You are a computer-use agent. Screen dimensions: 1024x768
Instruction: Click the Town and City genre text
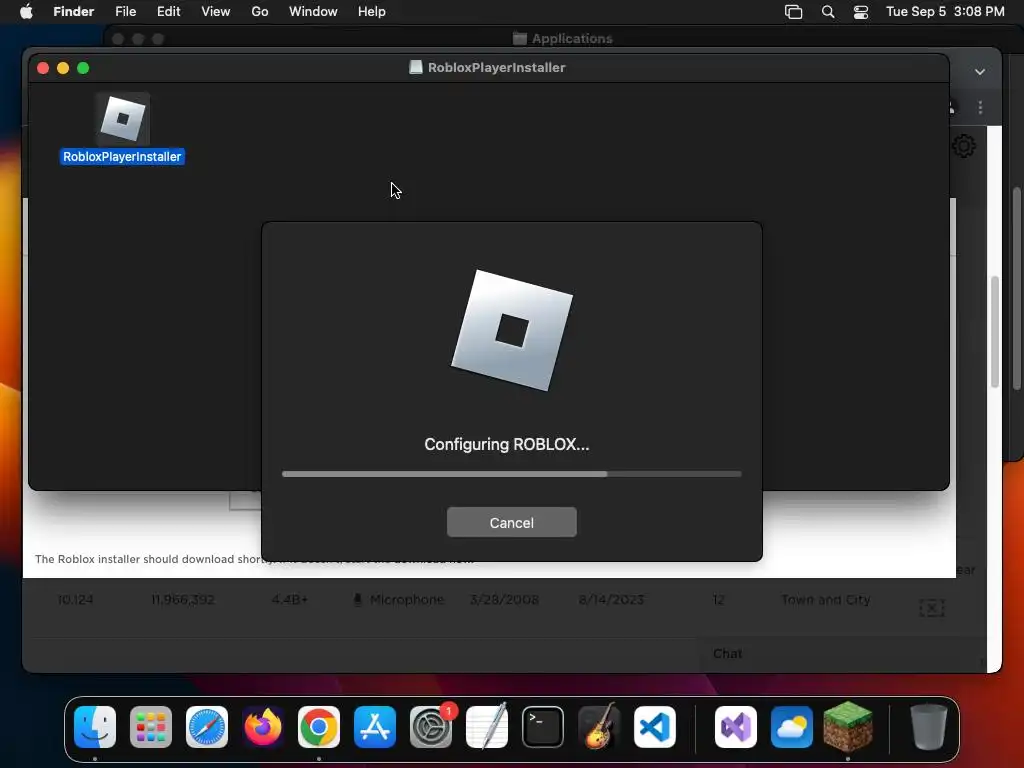825,600
